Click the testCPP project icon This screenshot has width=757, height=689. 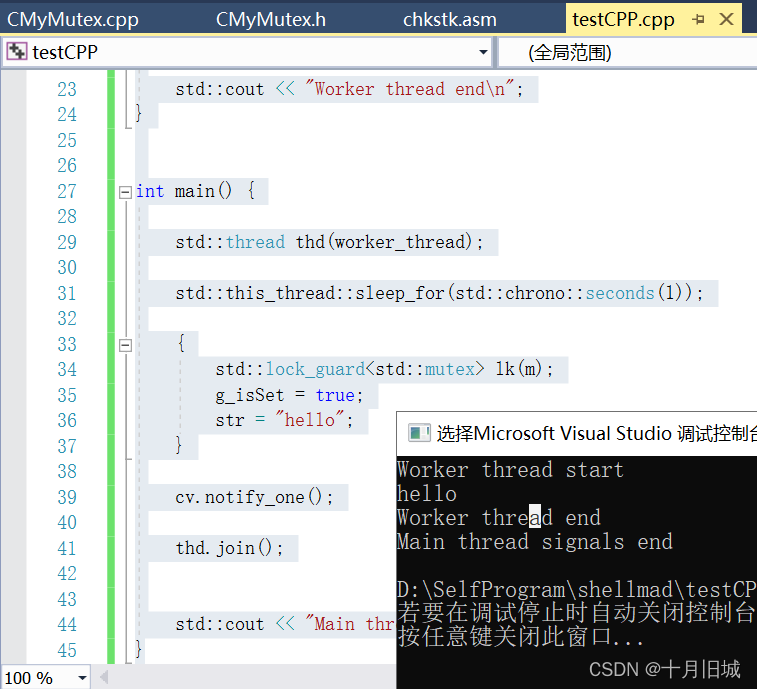17,52
